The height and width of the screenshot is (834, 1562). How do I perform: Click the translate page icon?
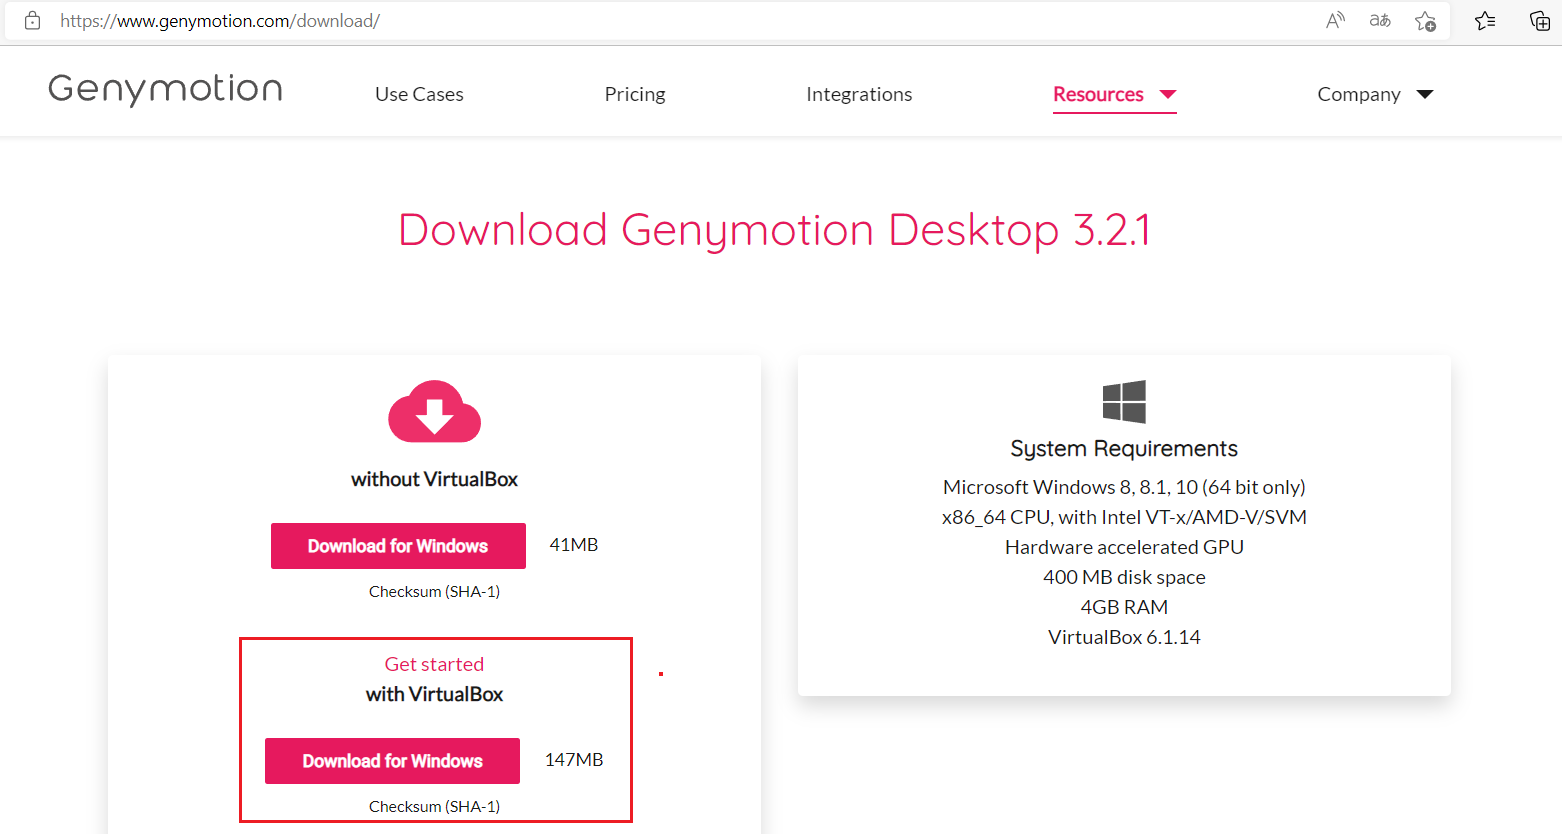(x=1380, y=20)
